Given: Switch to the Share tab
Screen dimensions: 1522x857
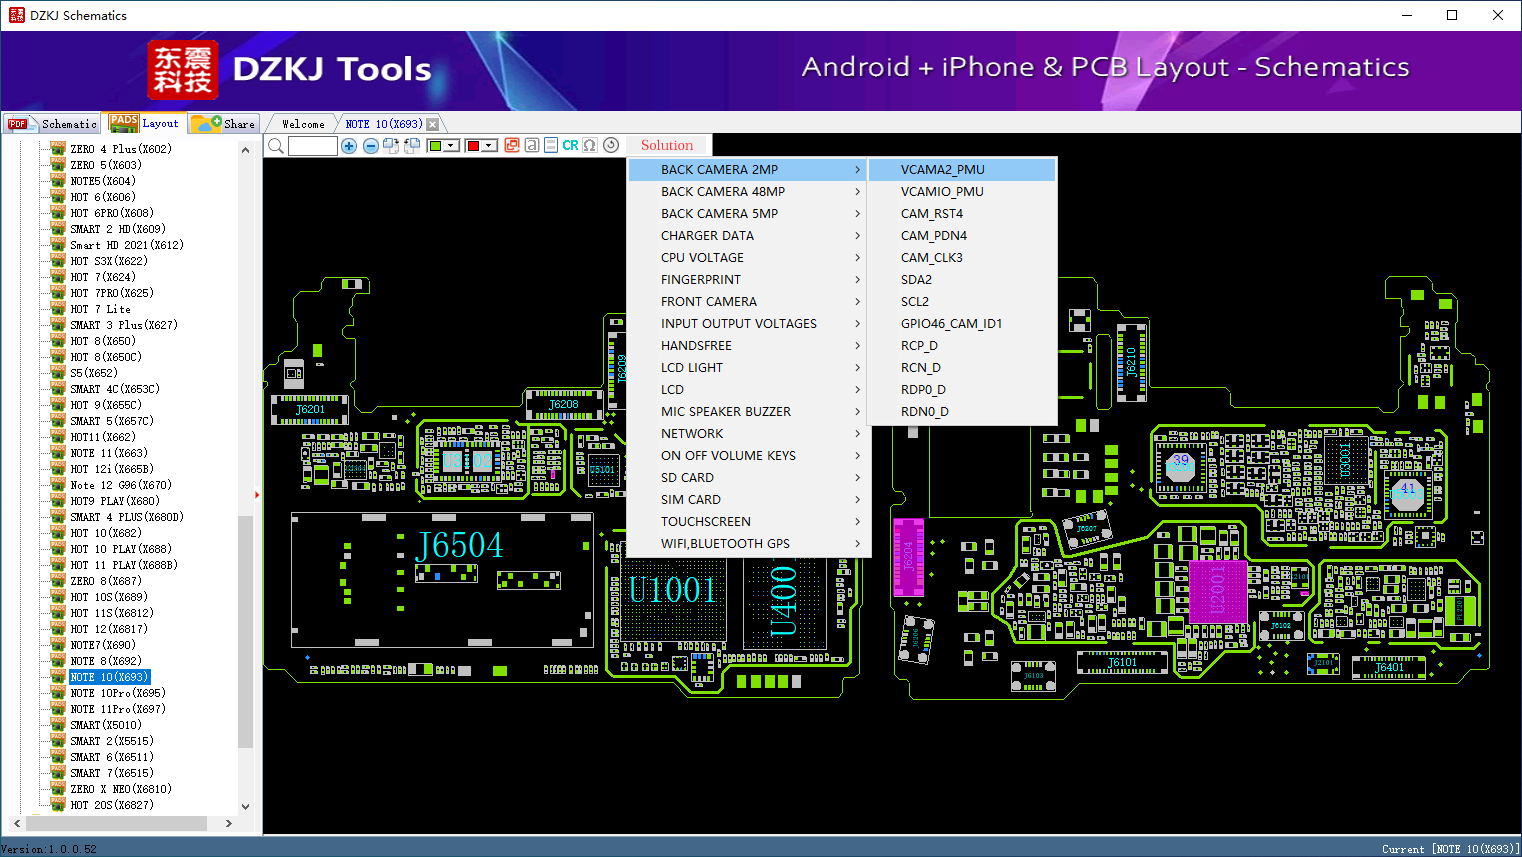Looking at the screenshot, I should tap(224, 124).
